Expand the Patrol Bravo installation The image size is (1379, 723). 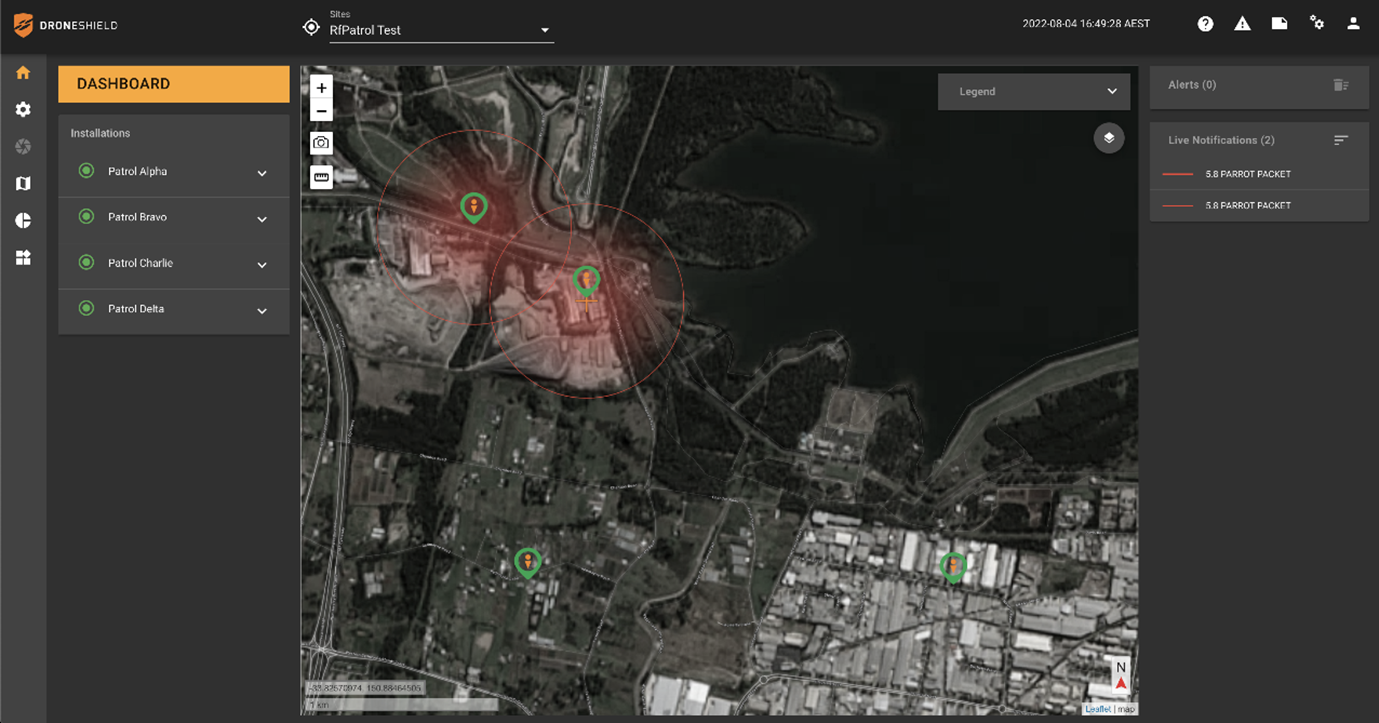click(x=261, y=219)
